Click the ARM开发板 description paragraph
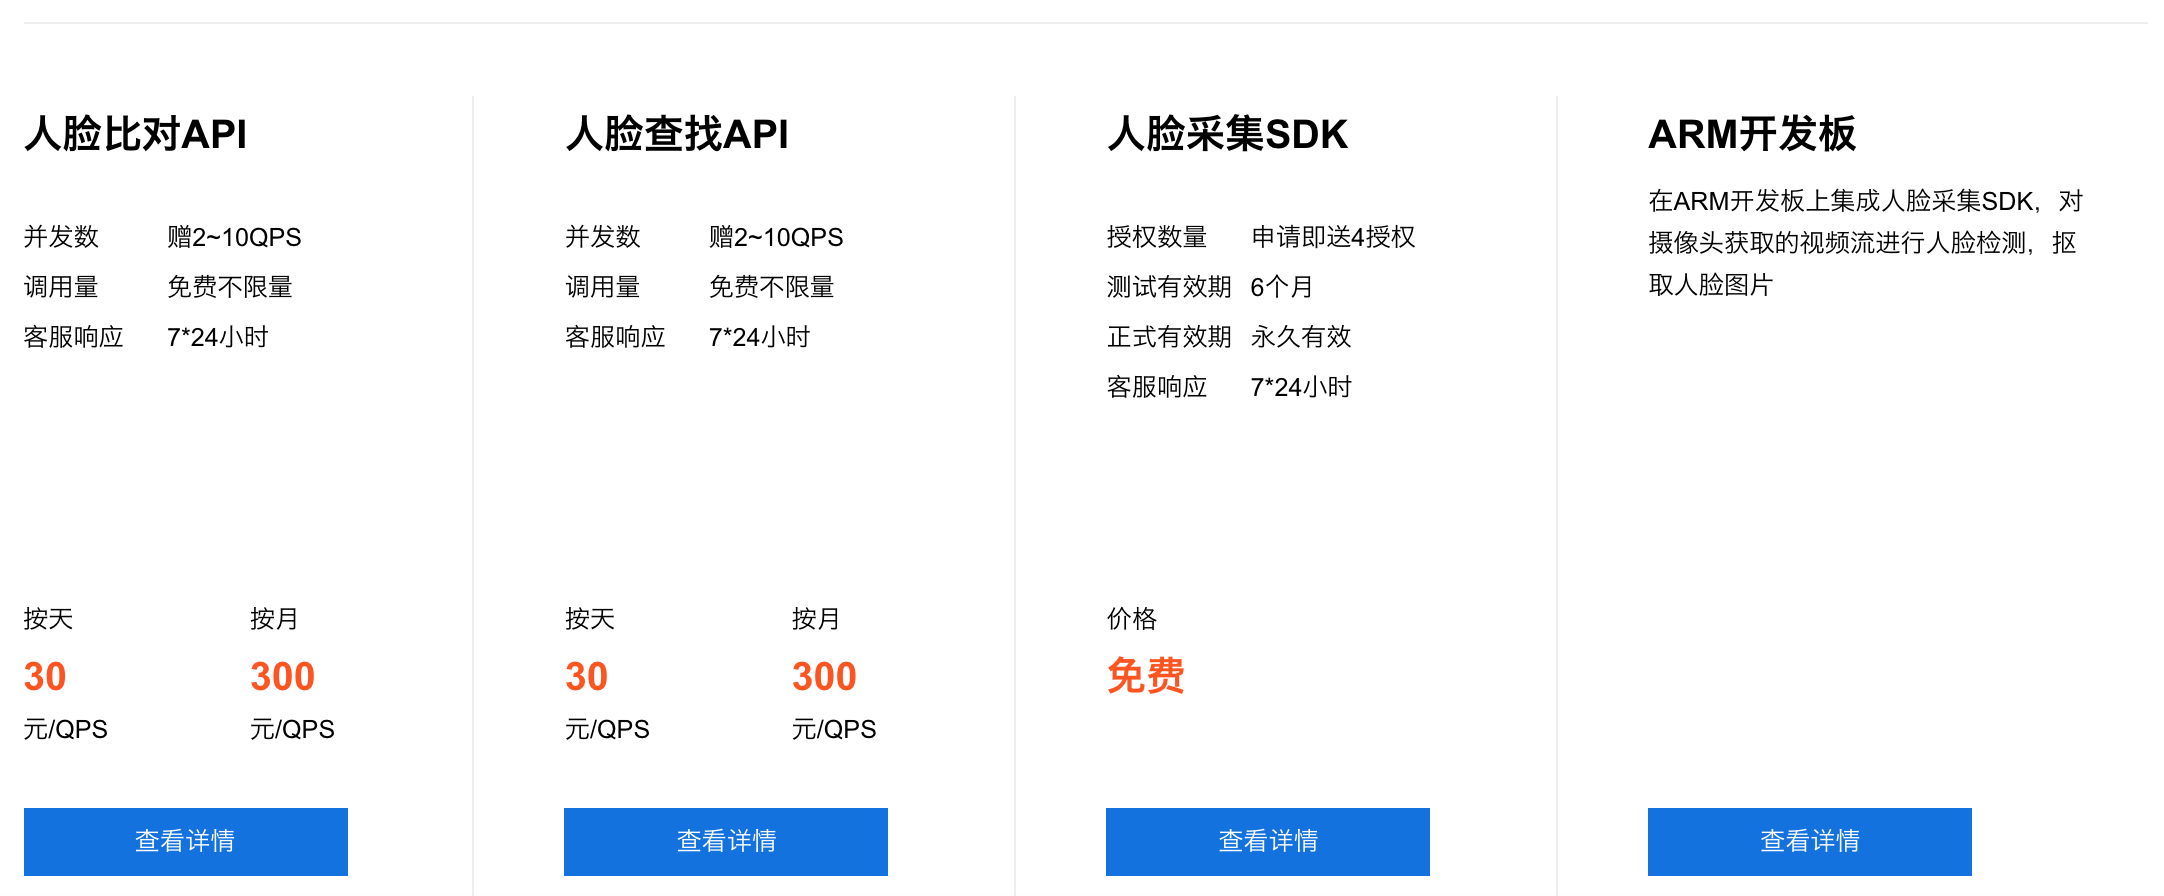 coord(1866,243)
